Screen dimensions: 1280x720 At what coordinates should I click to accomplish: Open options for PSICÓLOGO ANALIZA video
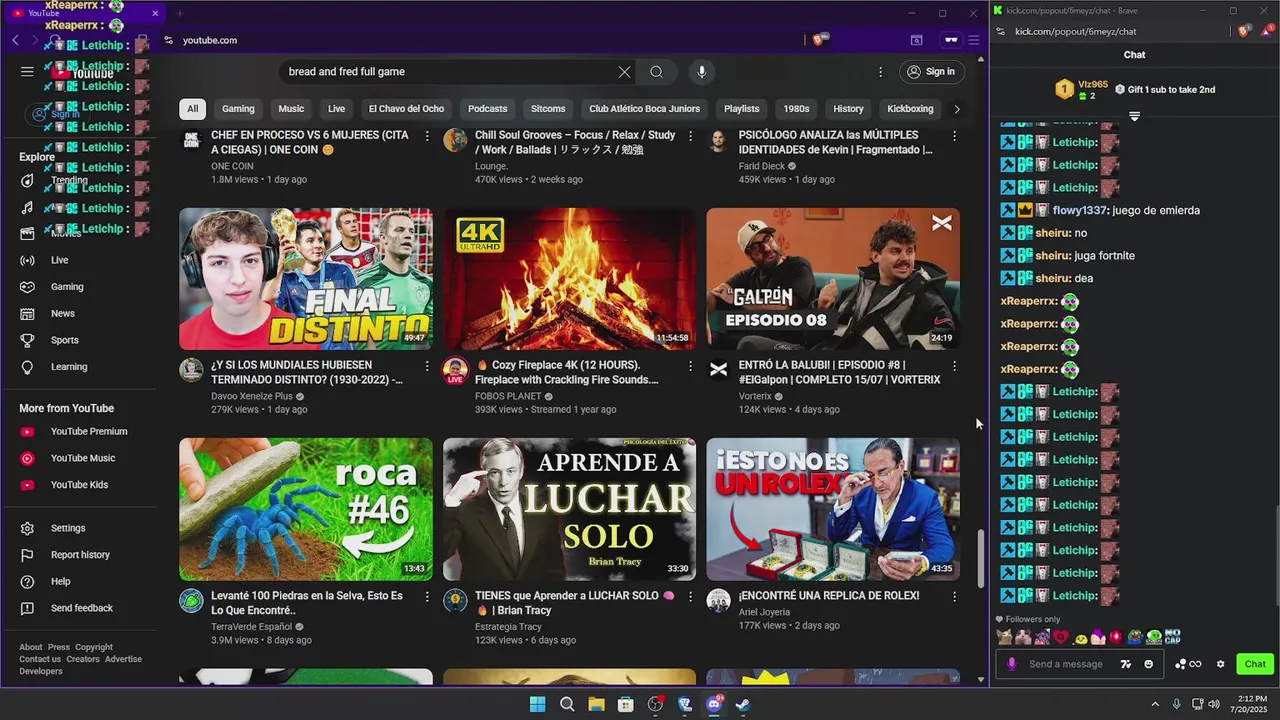click(x=954, y=136)
